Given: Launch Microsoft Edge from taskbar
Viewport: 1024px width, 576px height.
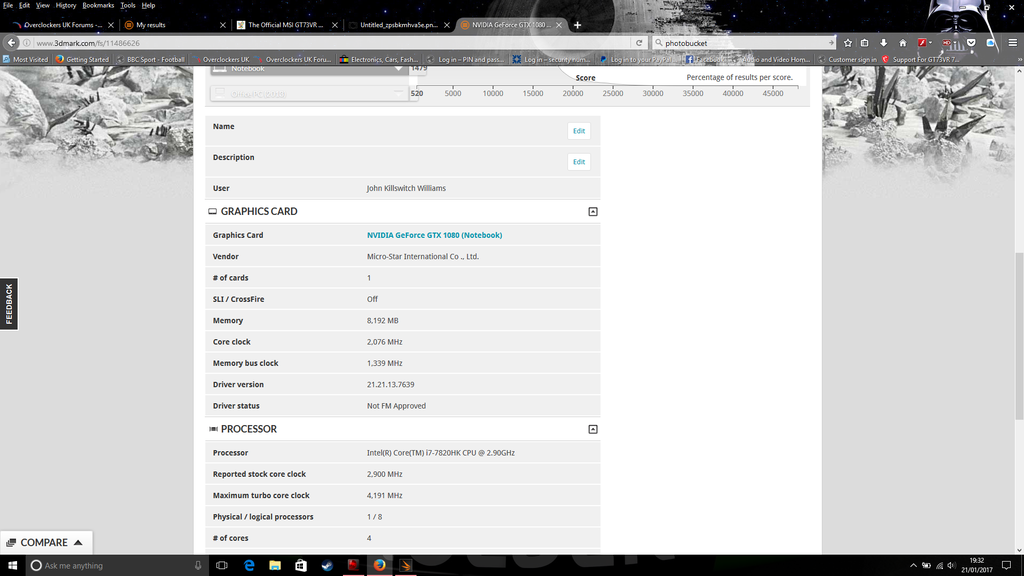Looking at the screenshot, I should tap(249, 565).
